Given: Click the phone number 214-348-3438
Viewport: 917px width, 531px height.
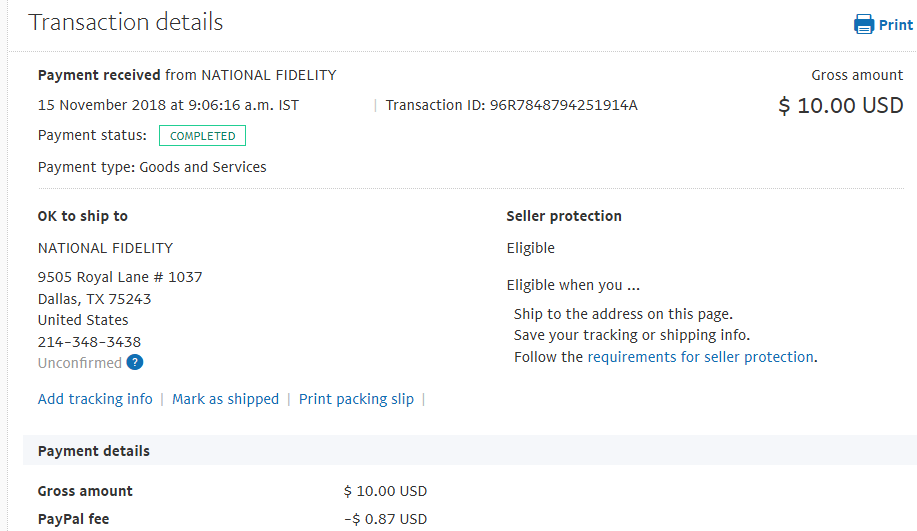Looking at the screenshot, I should pyautogui.click(x=89, y=342).
